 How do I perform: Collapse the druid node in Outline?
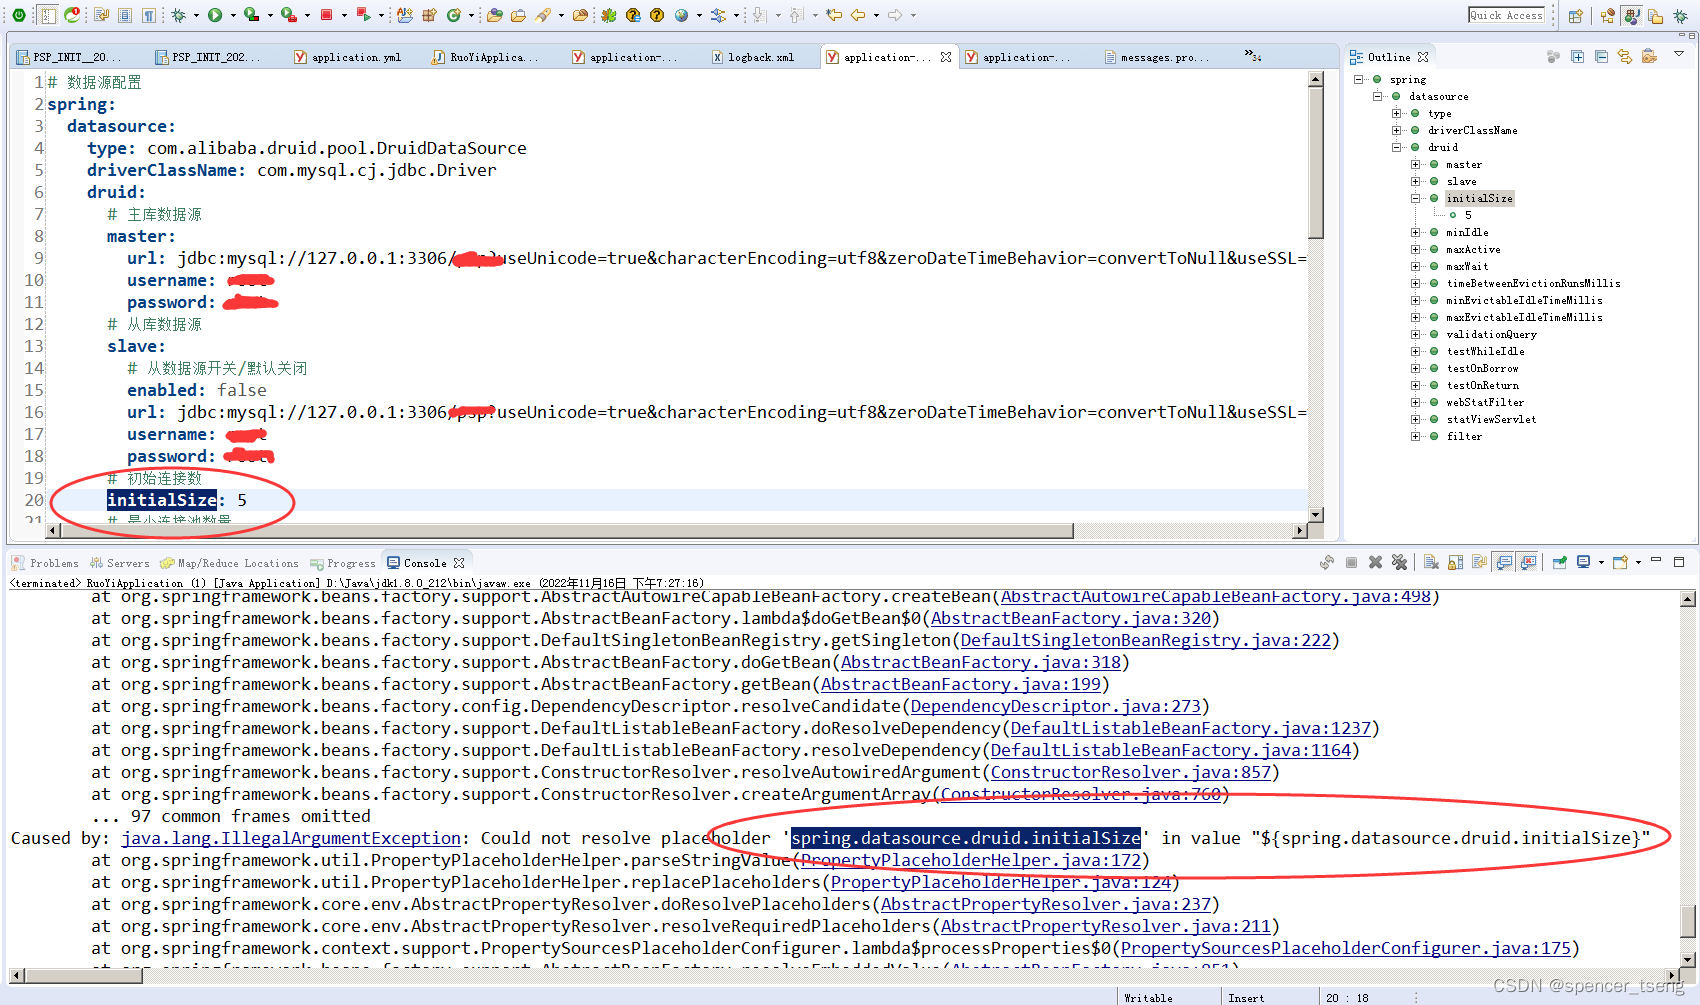[x=1397, y=147]
